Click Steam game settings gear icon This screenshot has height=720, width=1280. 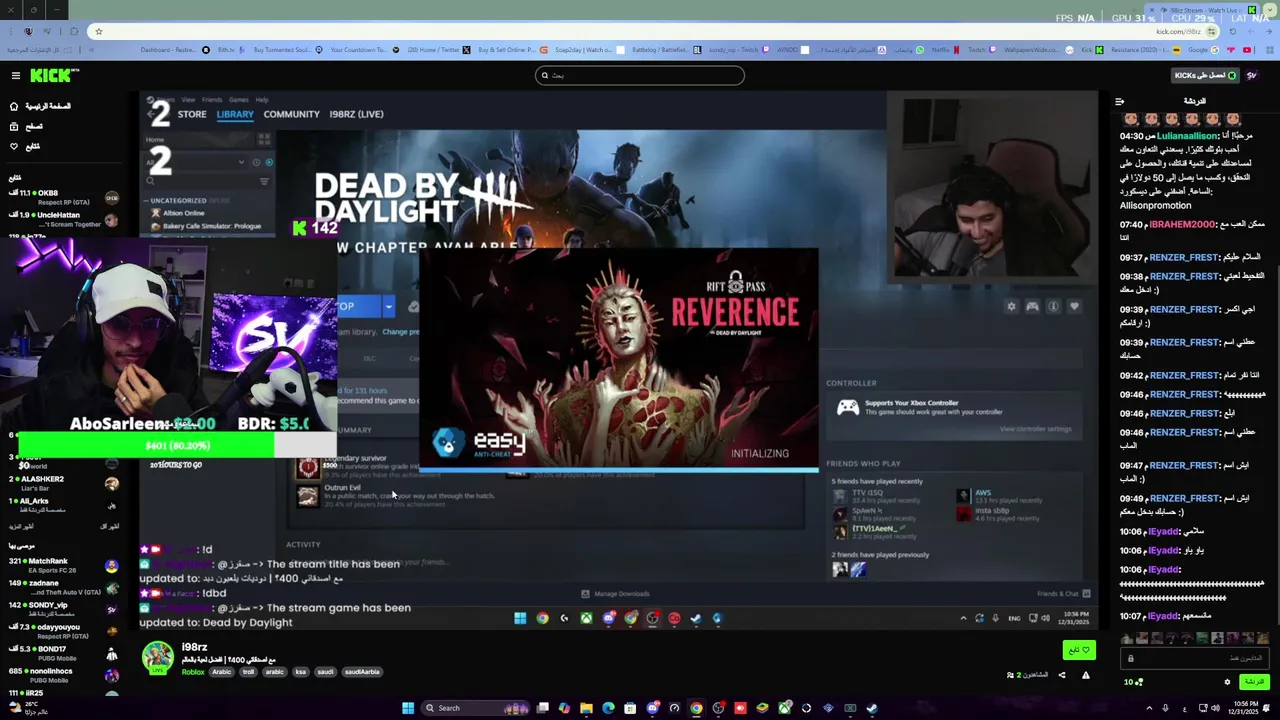coord(1011,307)
